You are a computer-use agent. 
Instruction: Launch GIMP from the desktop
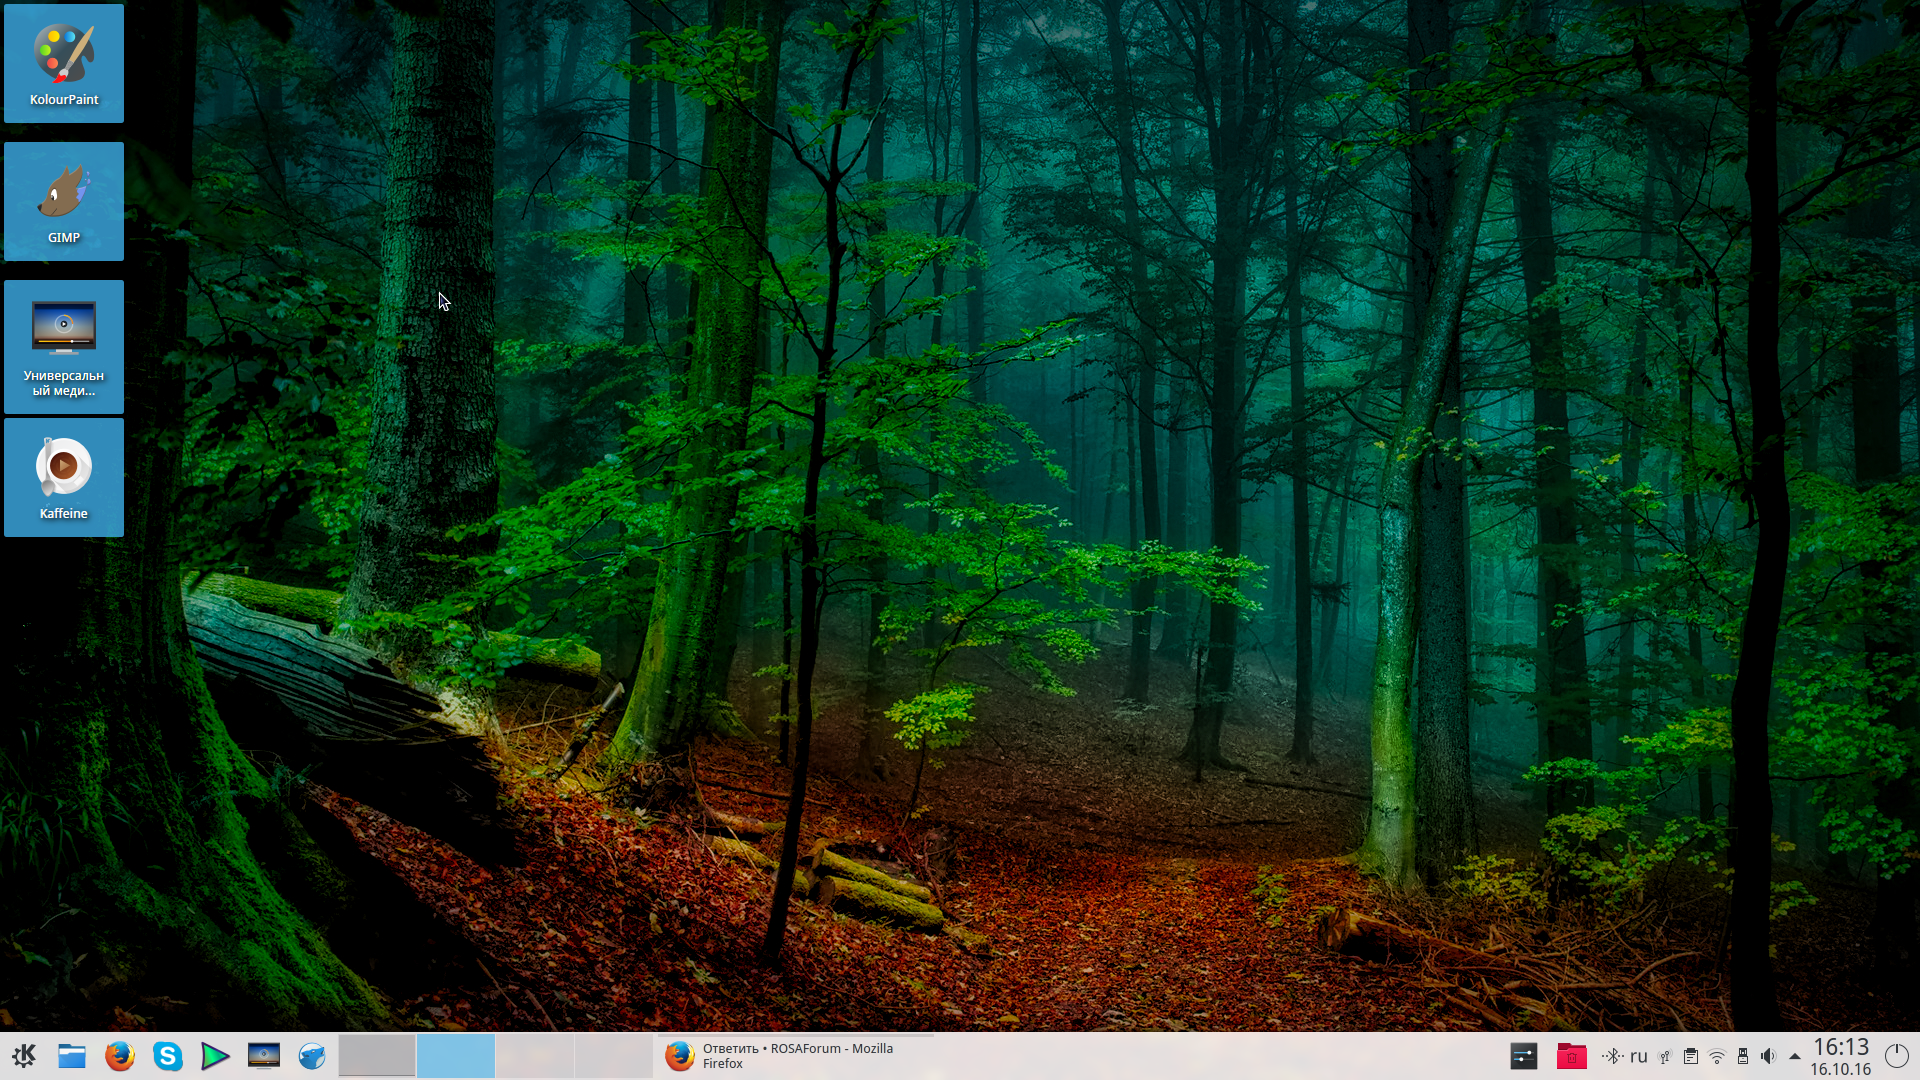point(63,201)
